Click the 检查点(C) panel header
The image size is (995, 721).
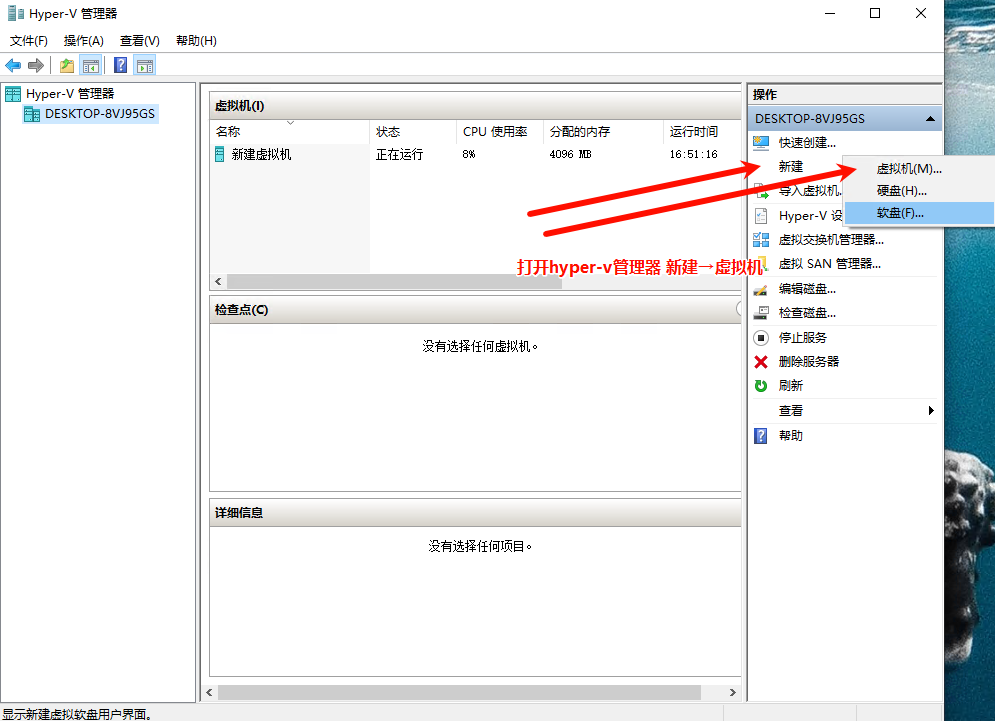475,310
